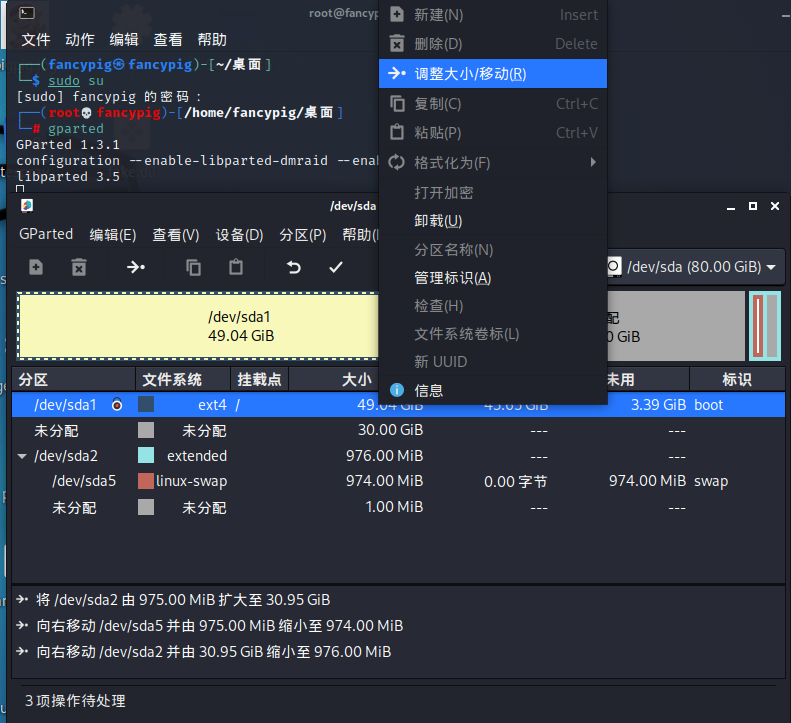Screen dimensions: 791x723
Task: Click the format-as refresh icon in menu
Action: 397,162
